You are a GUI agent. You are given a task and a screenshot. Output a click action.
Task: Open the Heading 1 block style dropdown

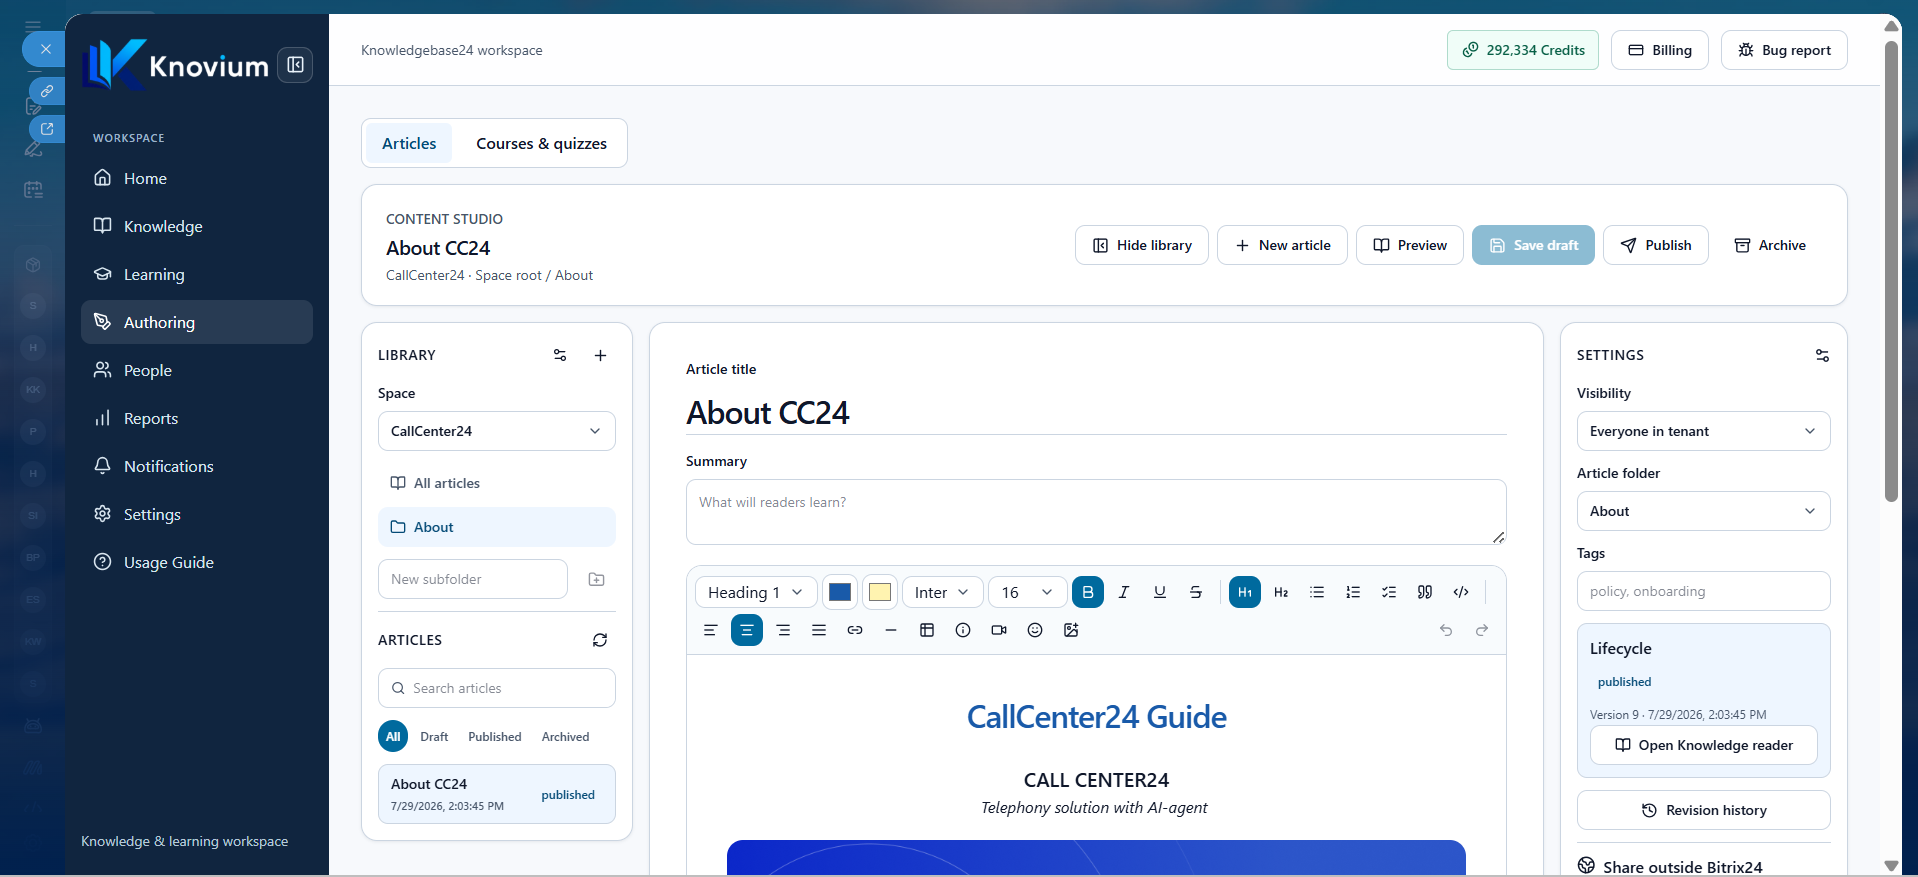pyautogui.click(x=756, y=592)
